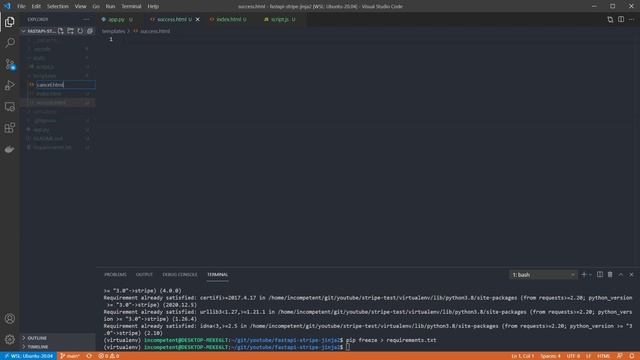The image size is (640, 360).
Task: Add a new terminal with plus icon
Action: point(584,275)
